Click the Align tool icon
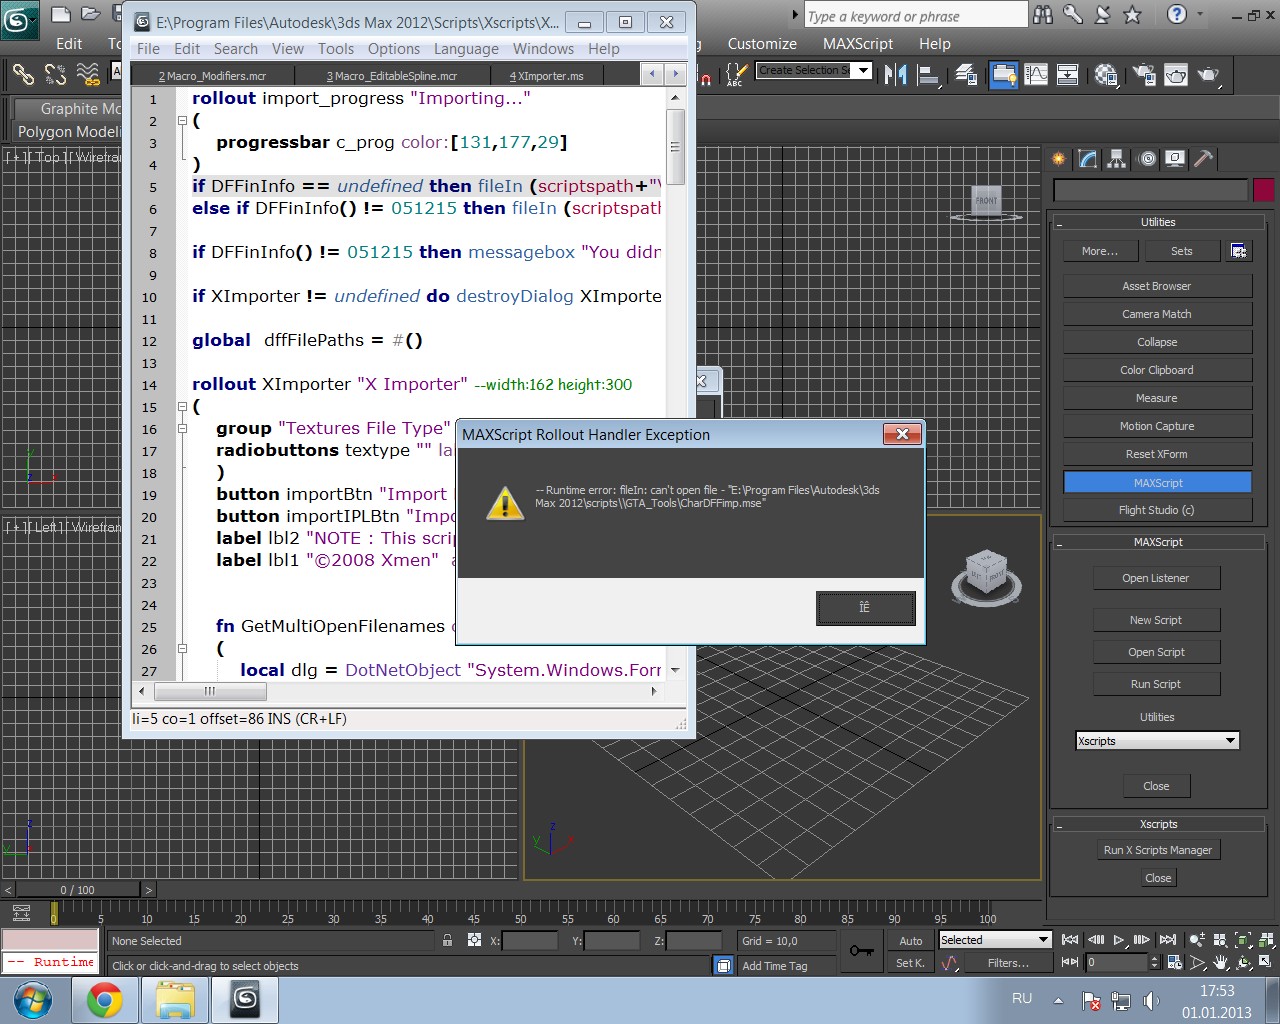 click(928, 74)
